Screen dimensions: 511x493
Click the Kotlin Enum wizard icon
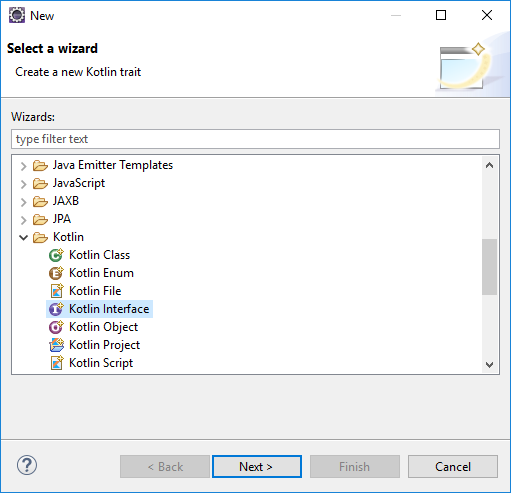tap(56, 273)
